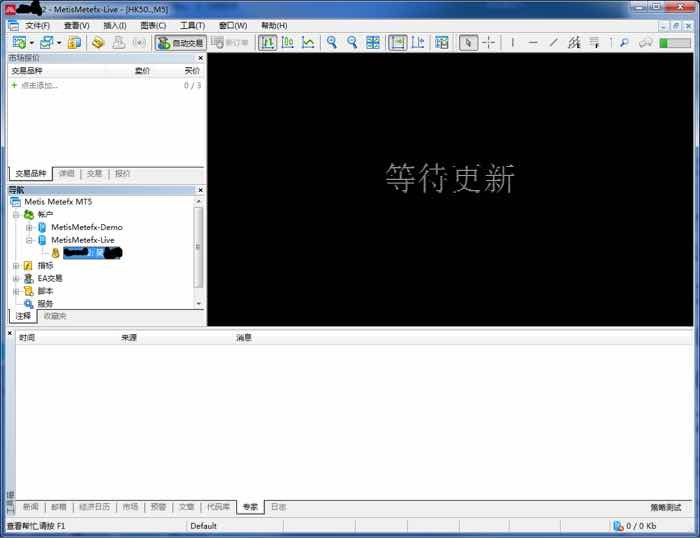
Task: Select the 注释 tab in navigator
Action: 23,316
